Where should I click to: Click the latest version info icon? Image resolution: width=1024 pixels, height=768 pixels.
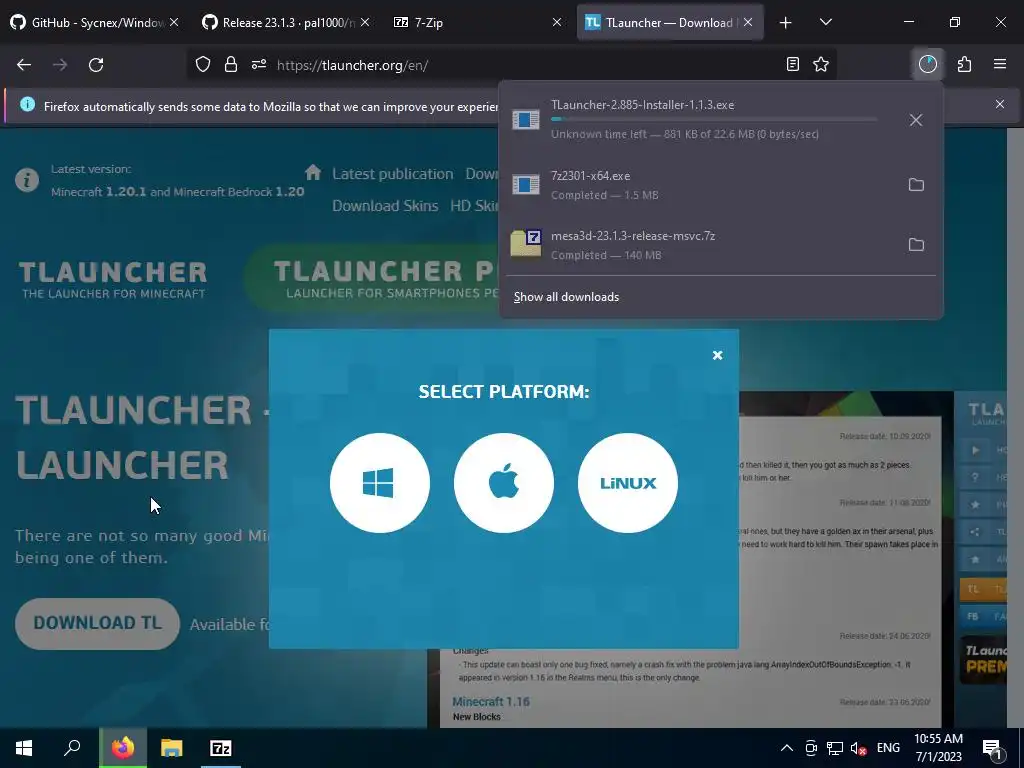[x=27, y=180]
